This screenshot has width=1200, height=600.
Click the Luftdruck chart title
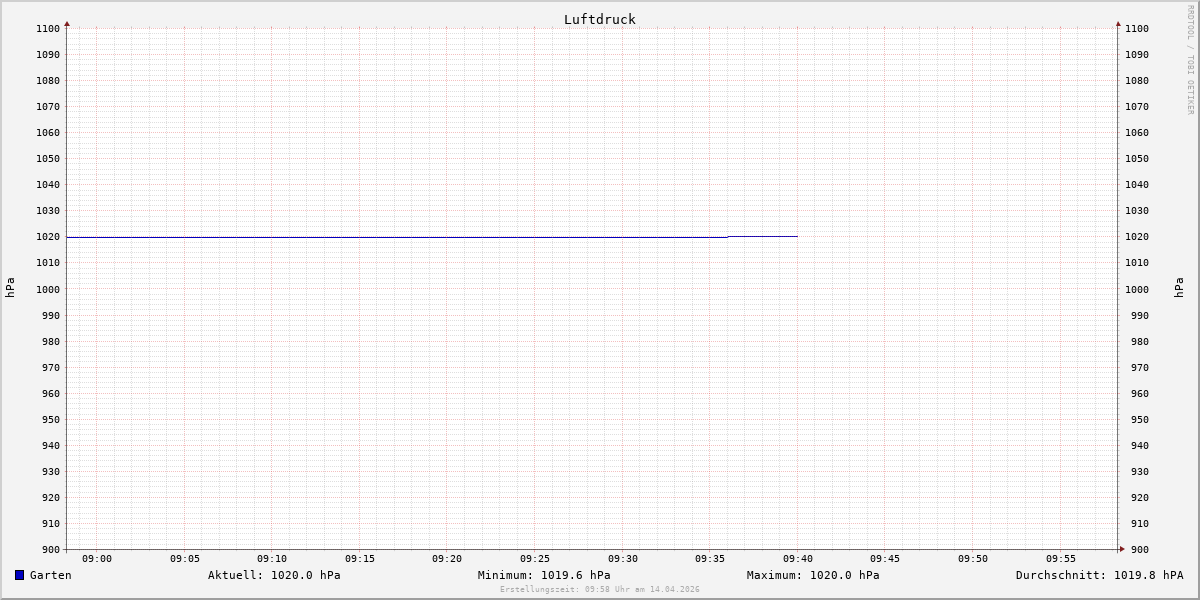pyautogui.click(x=599, y=19)
